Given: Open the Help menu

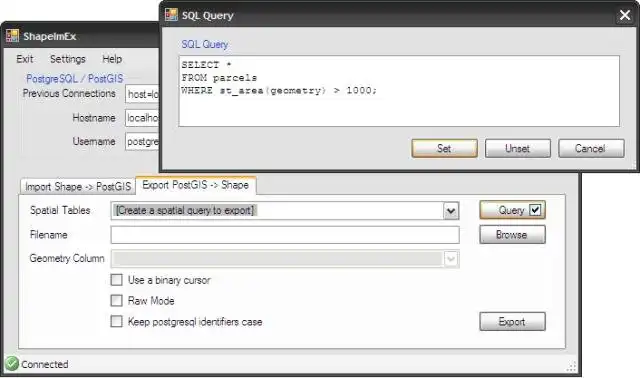Looking at the screenshot, I should [x=112, y=59].
